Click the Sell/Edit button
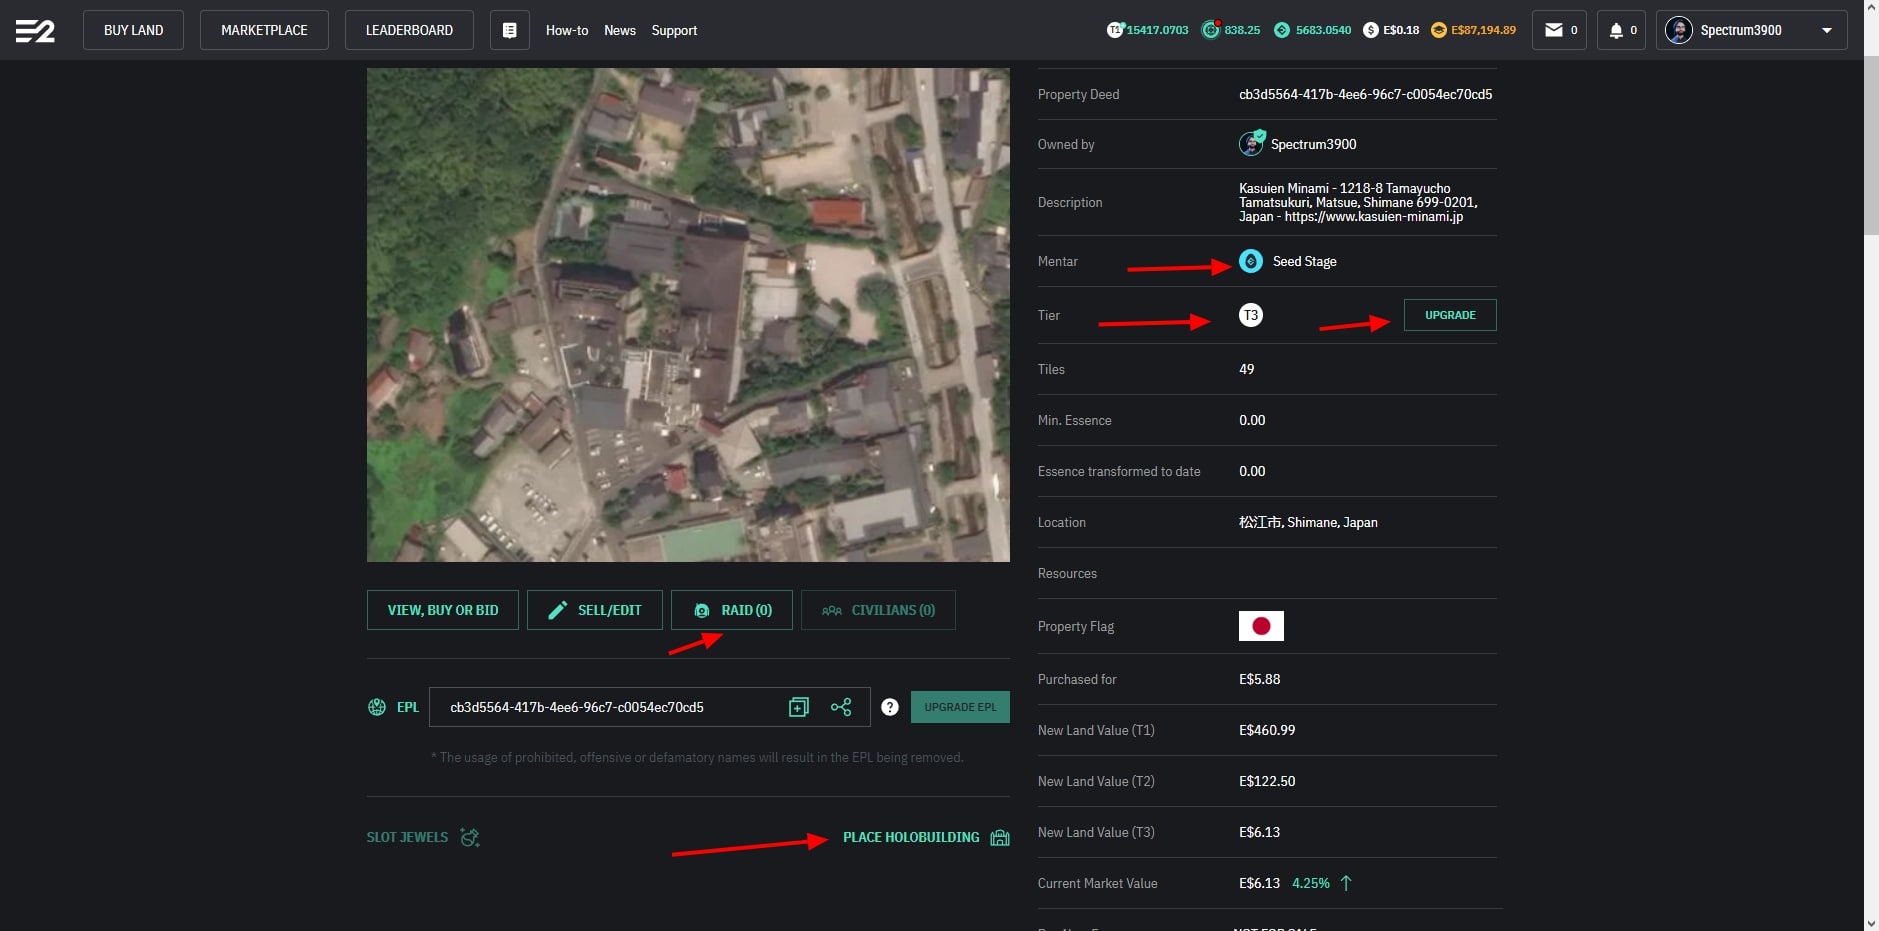 click(595, 610)
